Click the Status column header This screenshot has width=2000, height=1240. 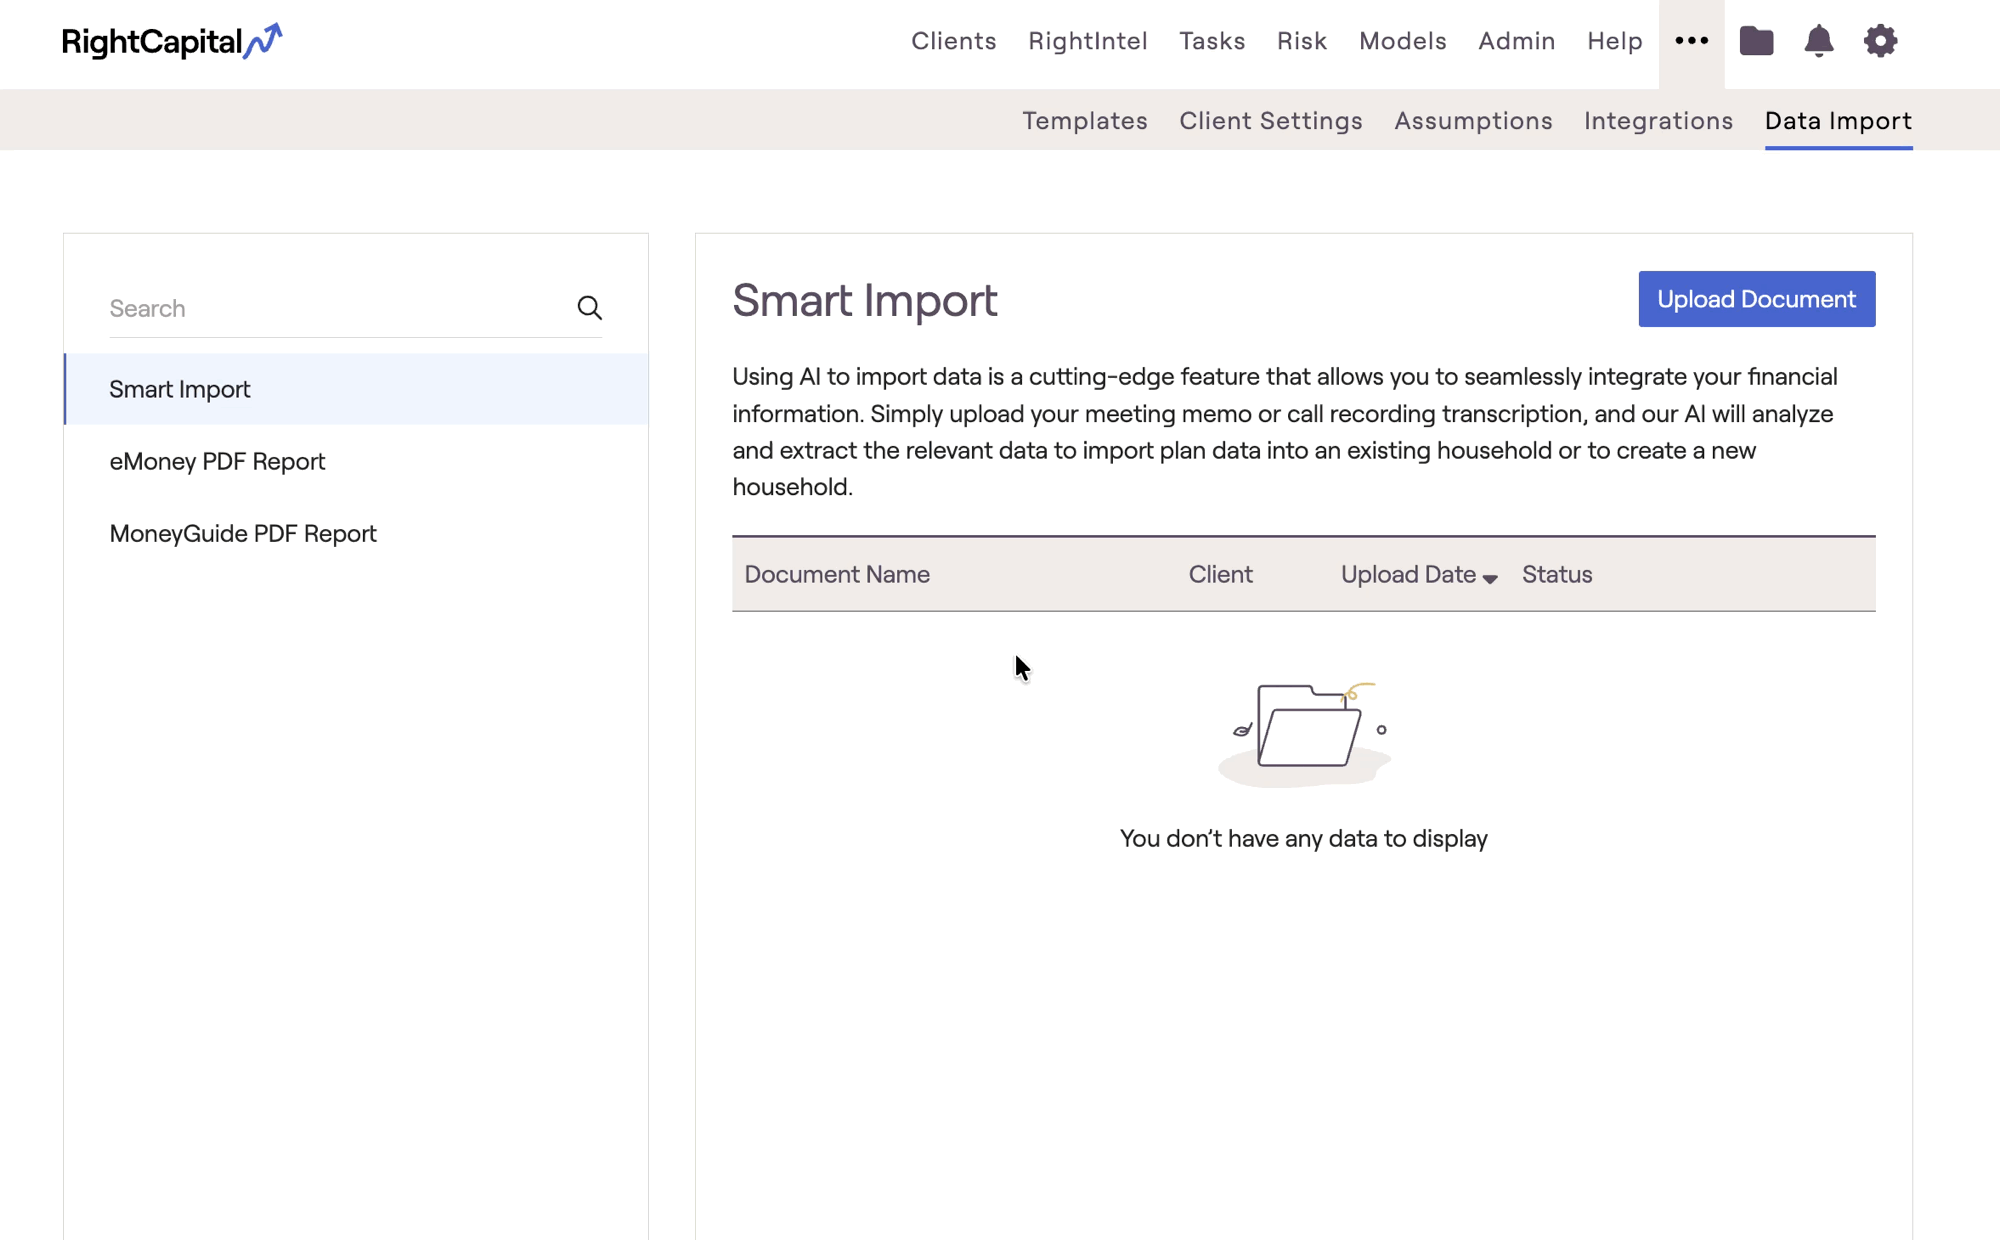coord(1556,574)
